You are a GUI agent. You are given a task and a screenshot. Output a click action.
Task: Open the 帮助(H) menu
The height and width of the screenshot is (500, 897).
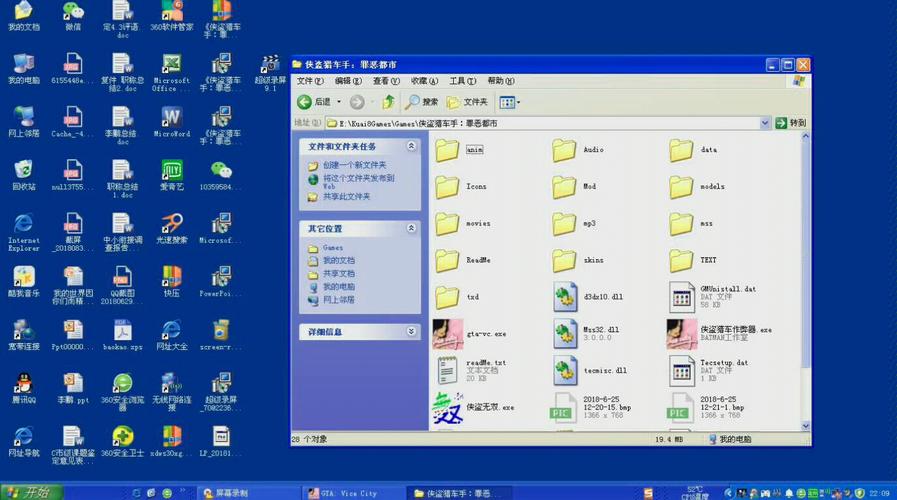(501, 81)
